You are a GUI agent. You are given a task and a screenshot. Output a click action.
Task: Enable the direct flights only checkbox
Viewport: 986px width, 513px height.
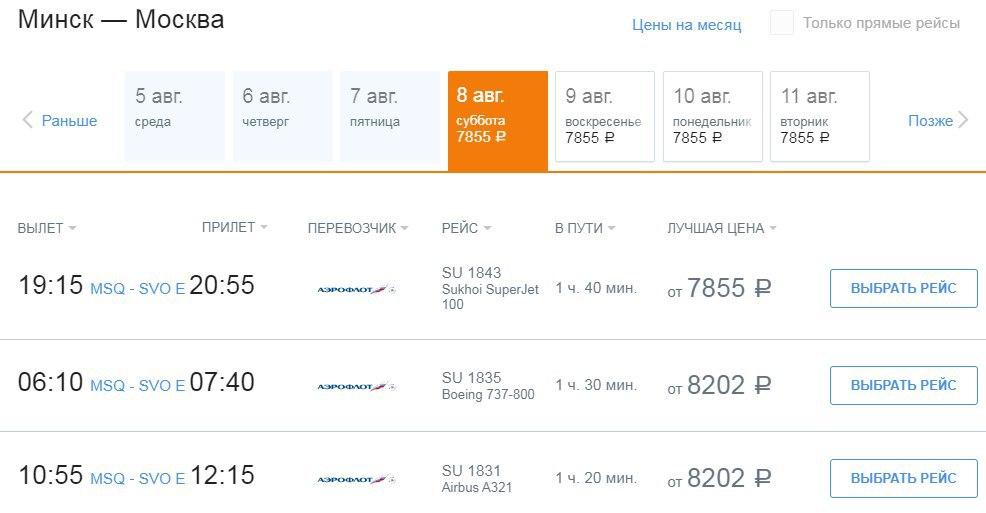[782, 23]
